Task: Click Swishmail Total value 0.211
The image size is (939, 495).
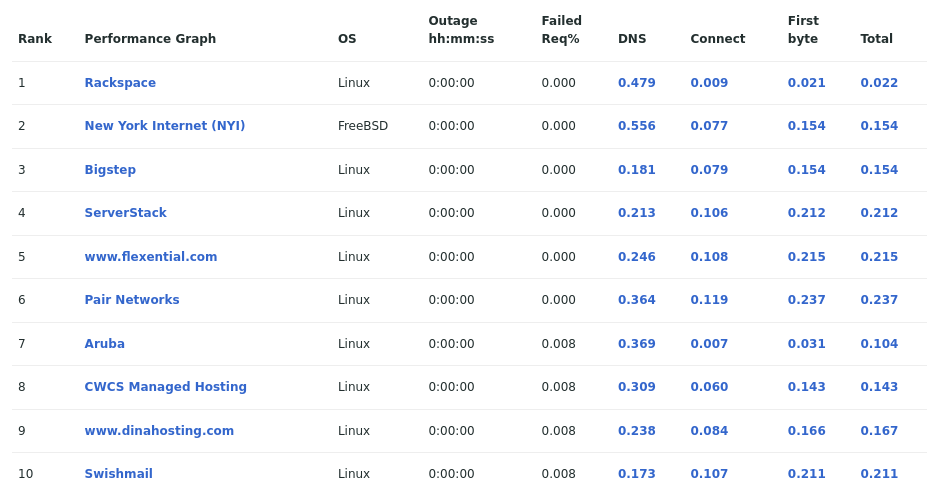Action: click(879, 473)
